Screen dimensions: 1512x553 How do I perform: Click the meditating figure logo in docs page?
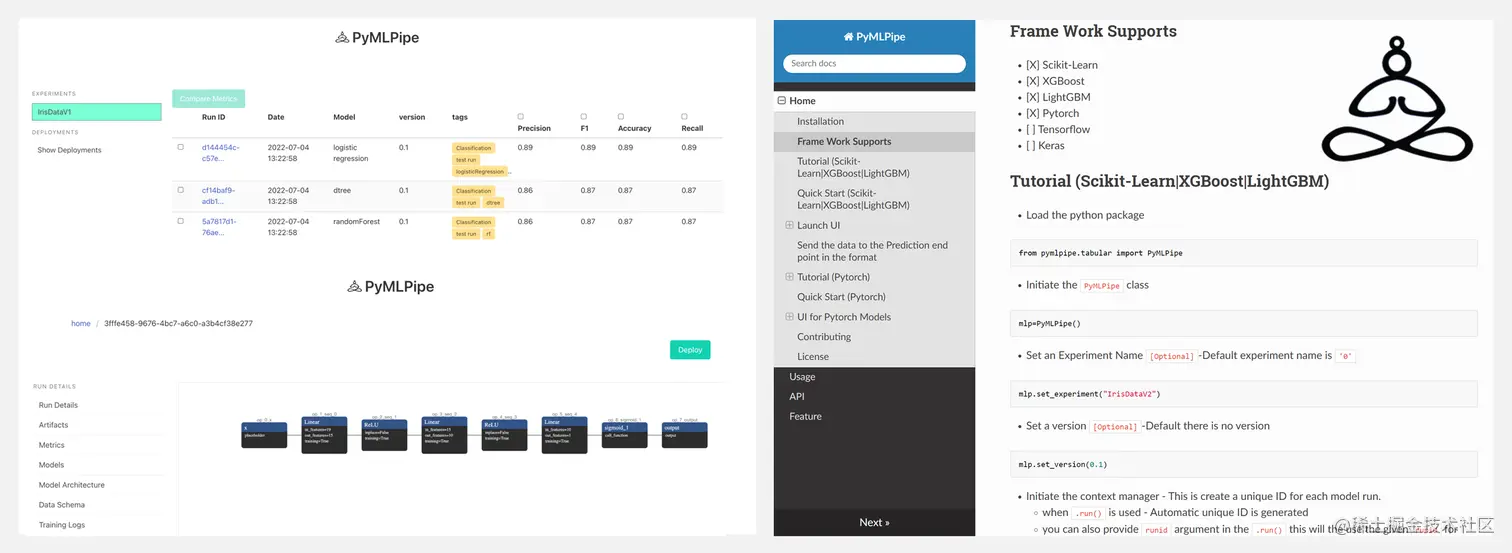click(1397, 98)
